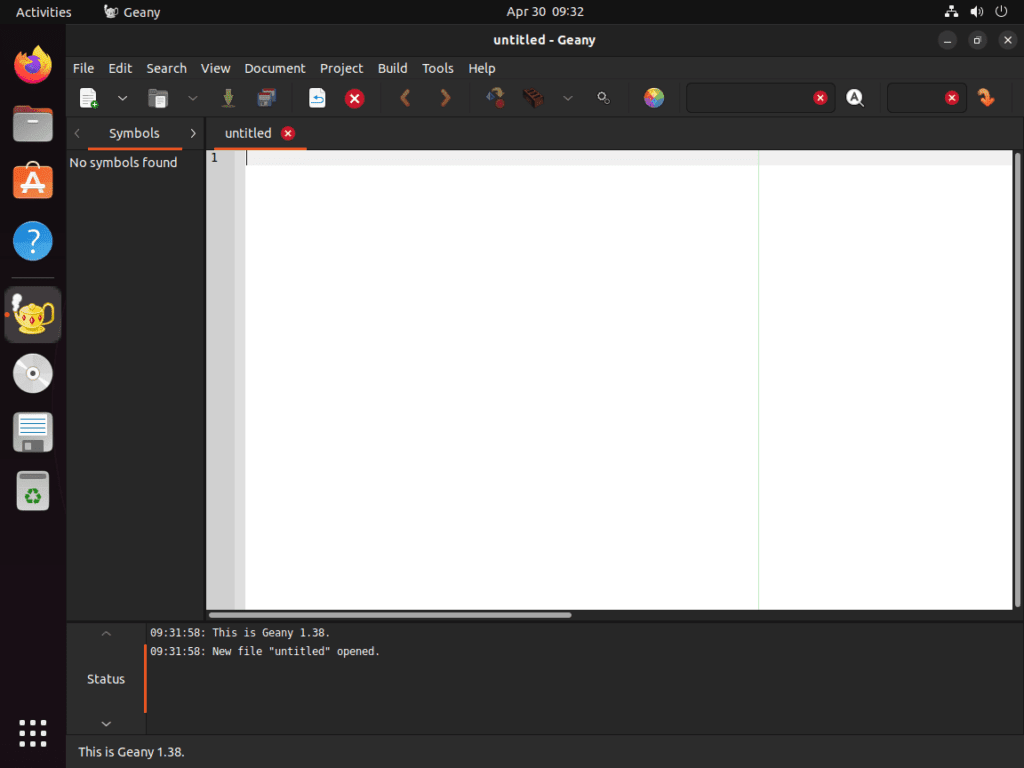This screenshot has width=1024, height=768.
Task: Open Firefox from the Ubuntu dock
Action: (33, 66)
